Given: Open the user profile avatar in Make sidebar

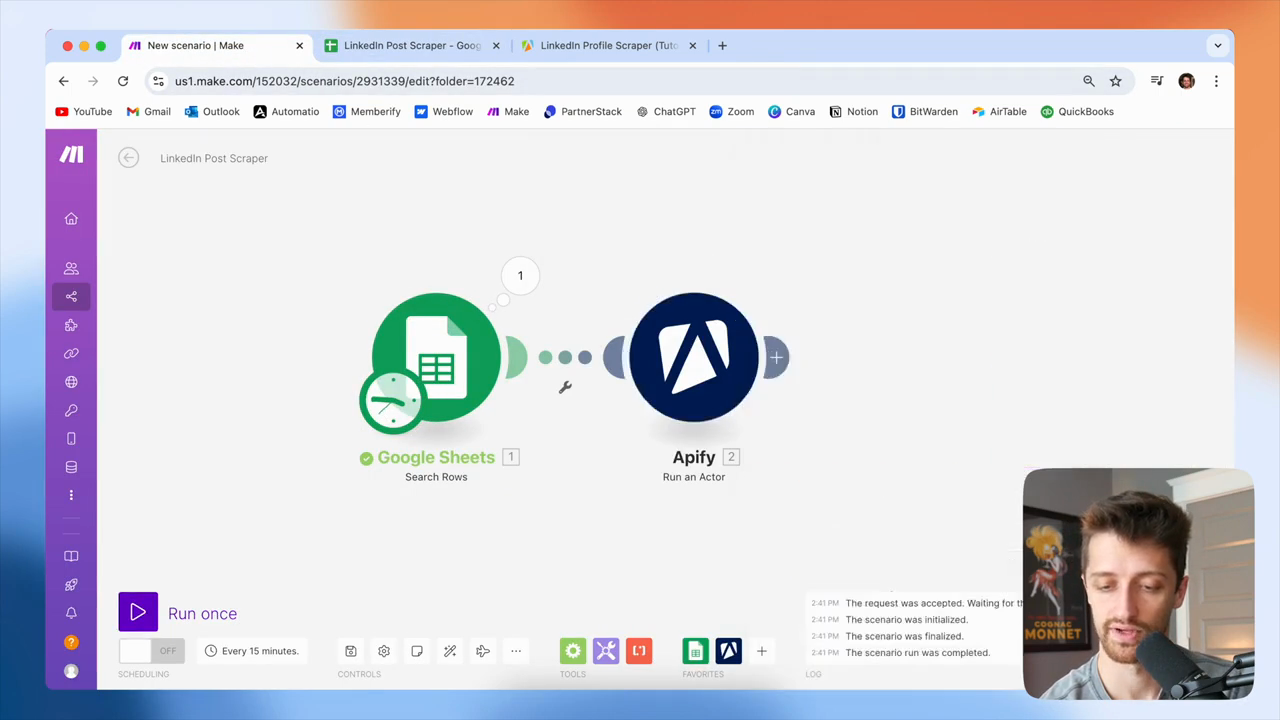Looking at the screenshot, I should point(71,671).
